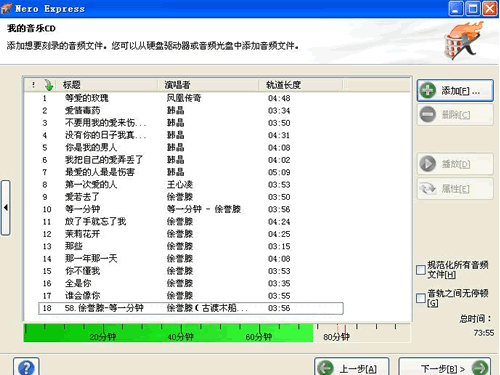Click track length 04:48 in row 1
Screen dimensions: 500x375
(x=279, y=98)
